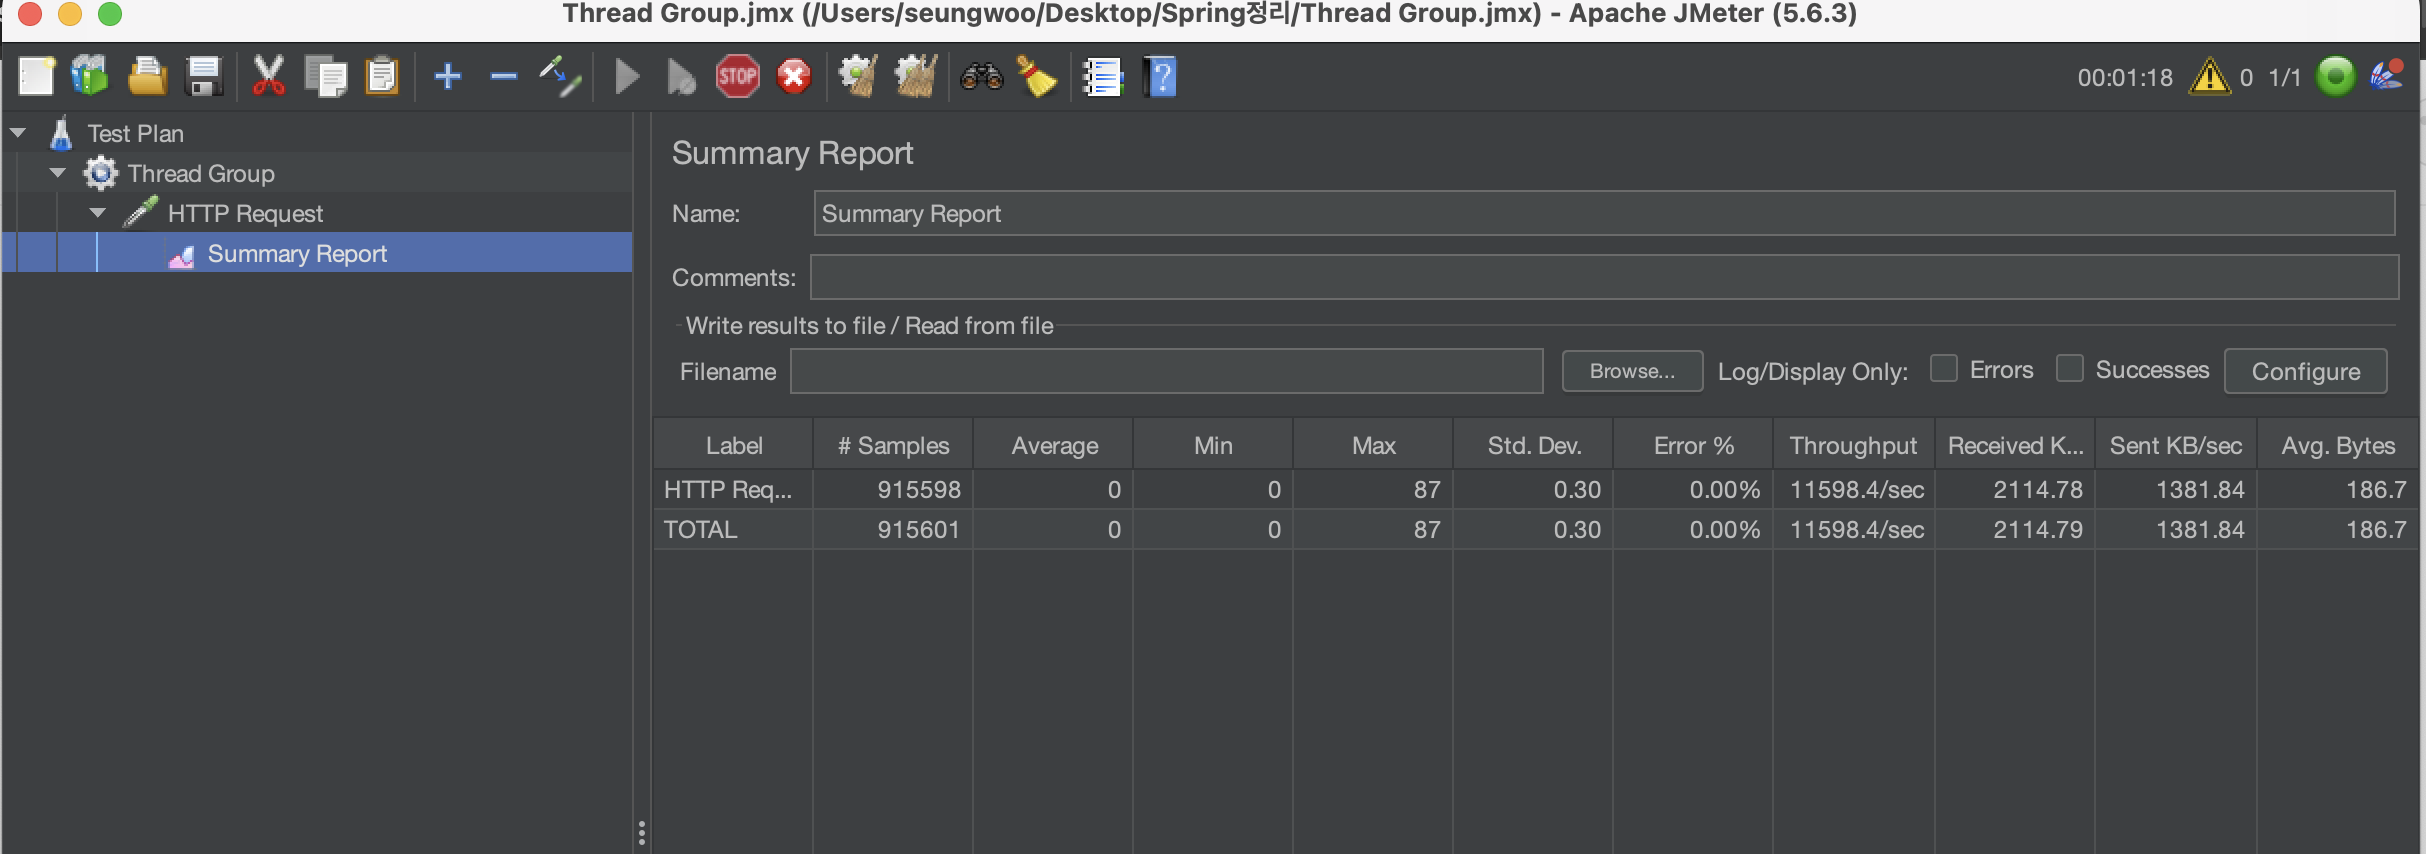Click Start no pauses icon
The height and width of the screenshot is (854, 2426).
[x=681, y=76]
